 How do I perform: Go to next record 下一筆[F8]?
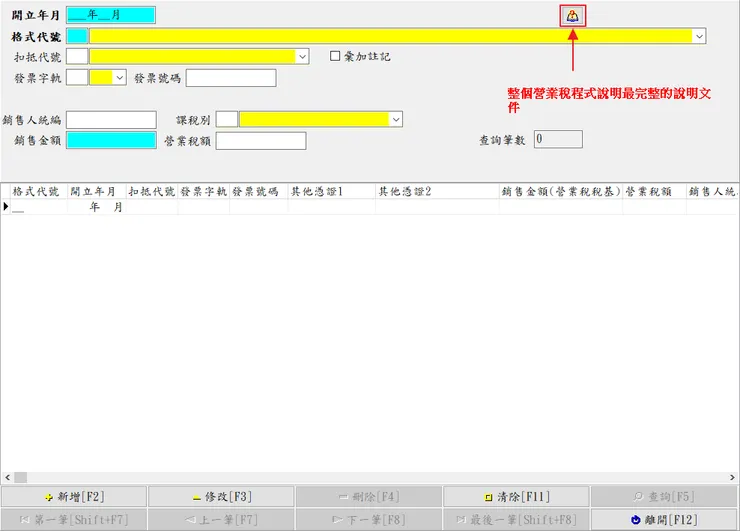coord(369,520)
